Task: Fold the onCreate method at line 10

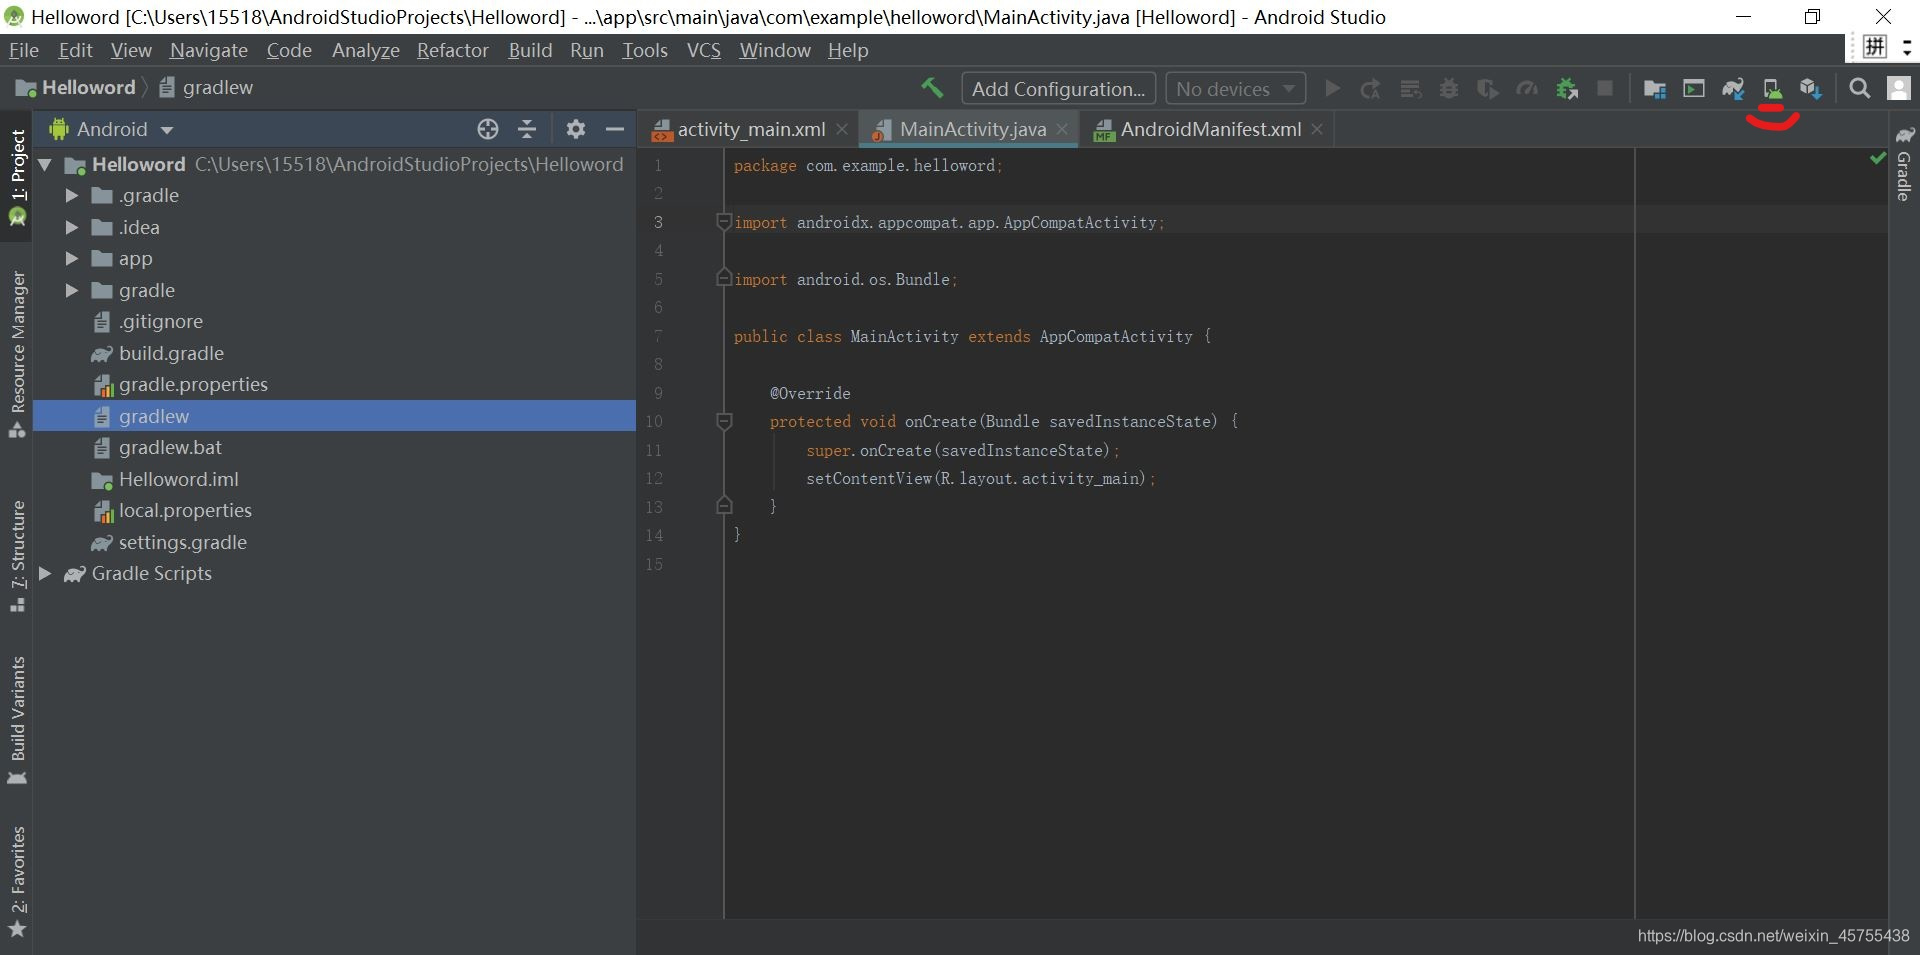Action: (724, 421)
